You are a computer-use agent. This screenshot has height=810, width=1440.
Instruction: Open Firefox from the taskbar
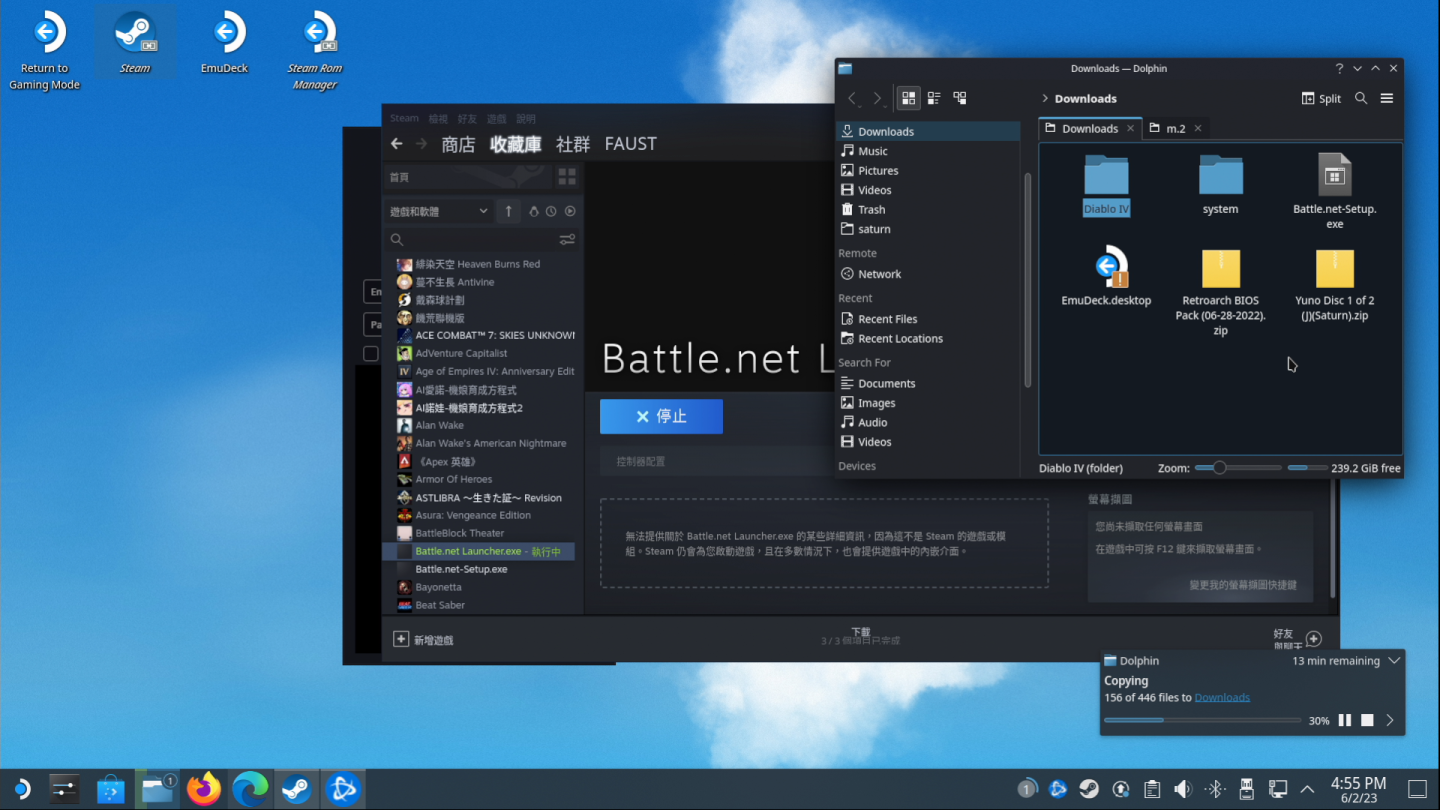click(204, 789)
